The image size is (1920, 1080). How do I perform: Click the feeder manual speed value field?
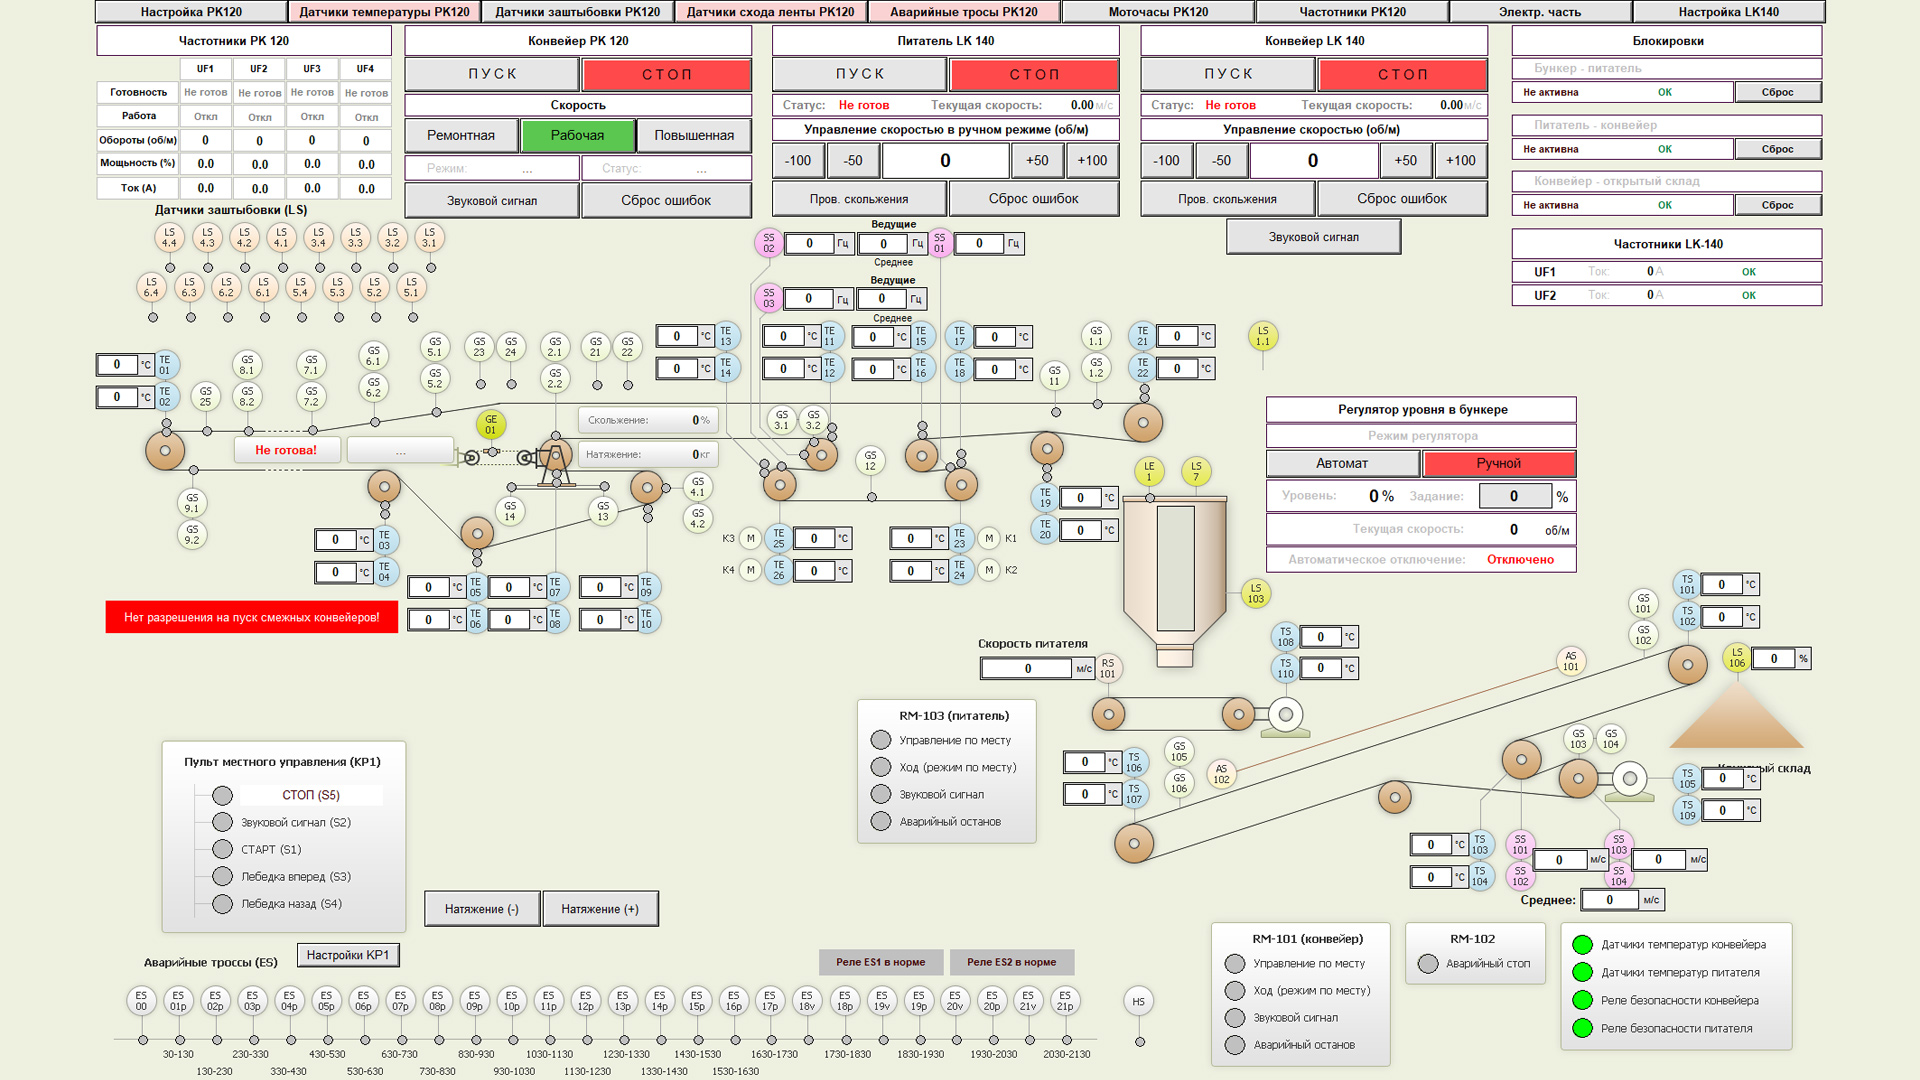pos(945,160)
